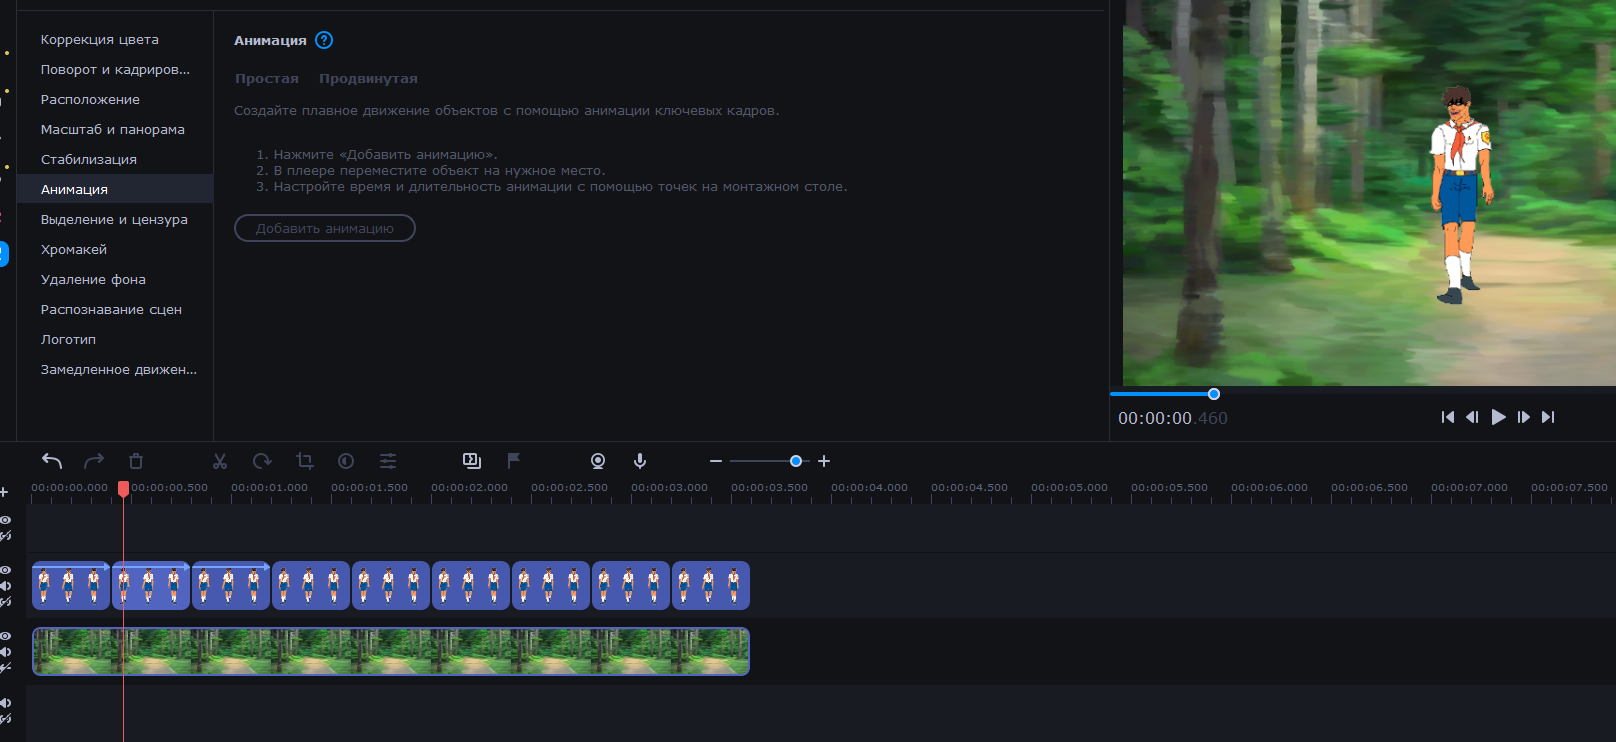This screenshot has height=742, width=1616.
Task: Click ruler time 00:00:02.000
Action: [x=470, y=488]
